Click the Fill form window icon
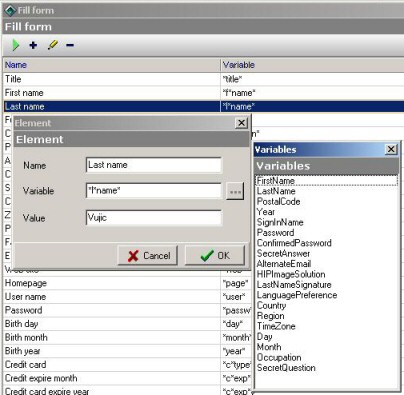This screenshot has height=395, width=404. point(10,10)
